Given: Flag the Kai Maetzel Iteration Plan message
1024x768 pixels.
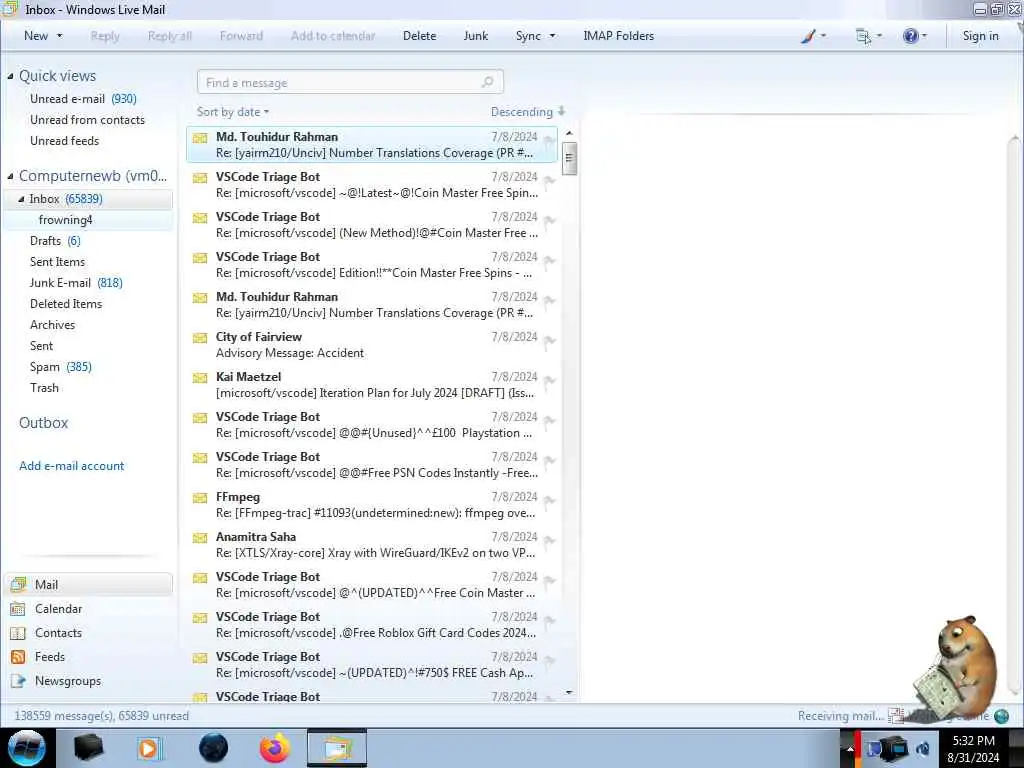Looking at the screenshot, I should click(x=549, y=381).
